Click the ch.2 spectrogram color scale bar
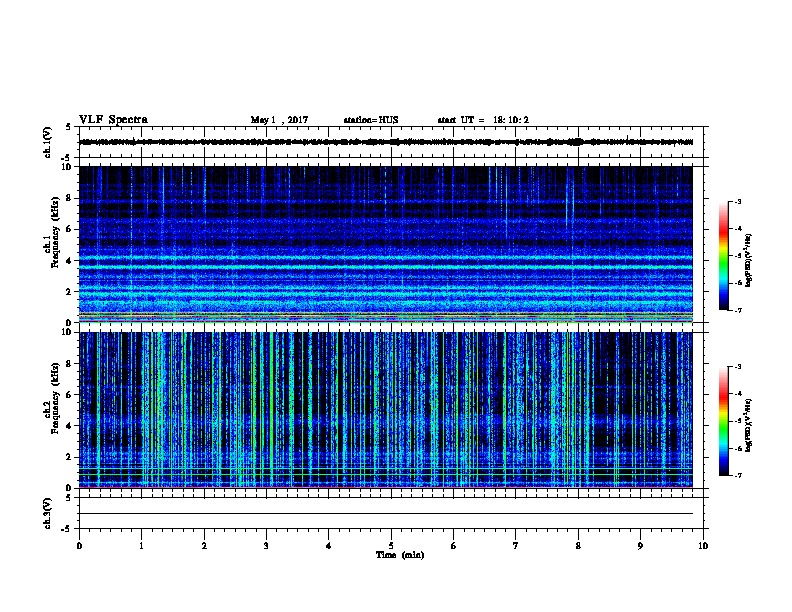 click(724, 421)
